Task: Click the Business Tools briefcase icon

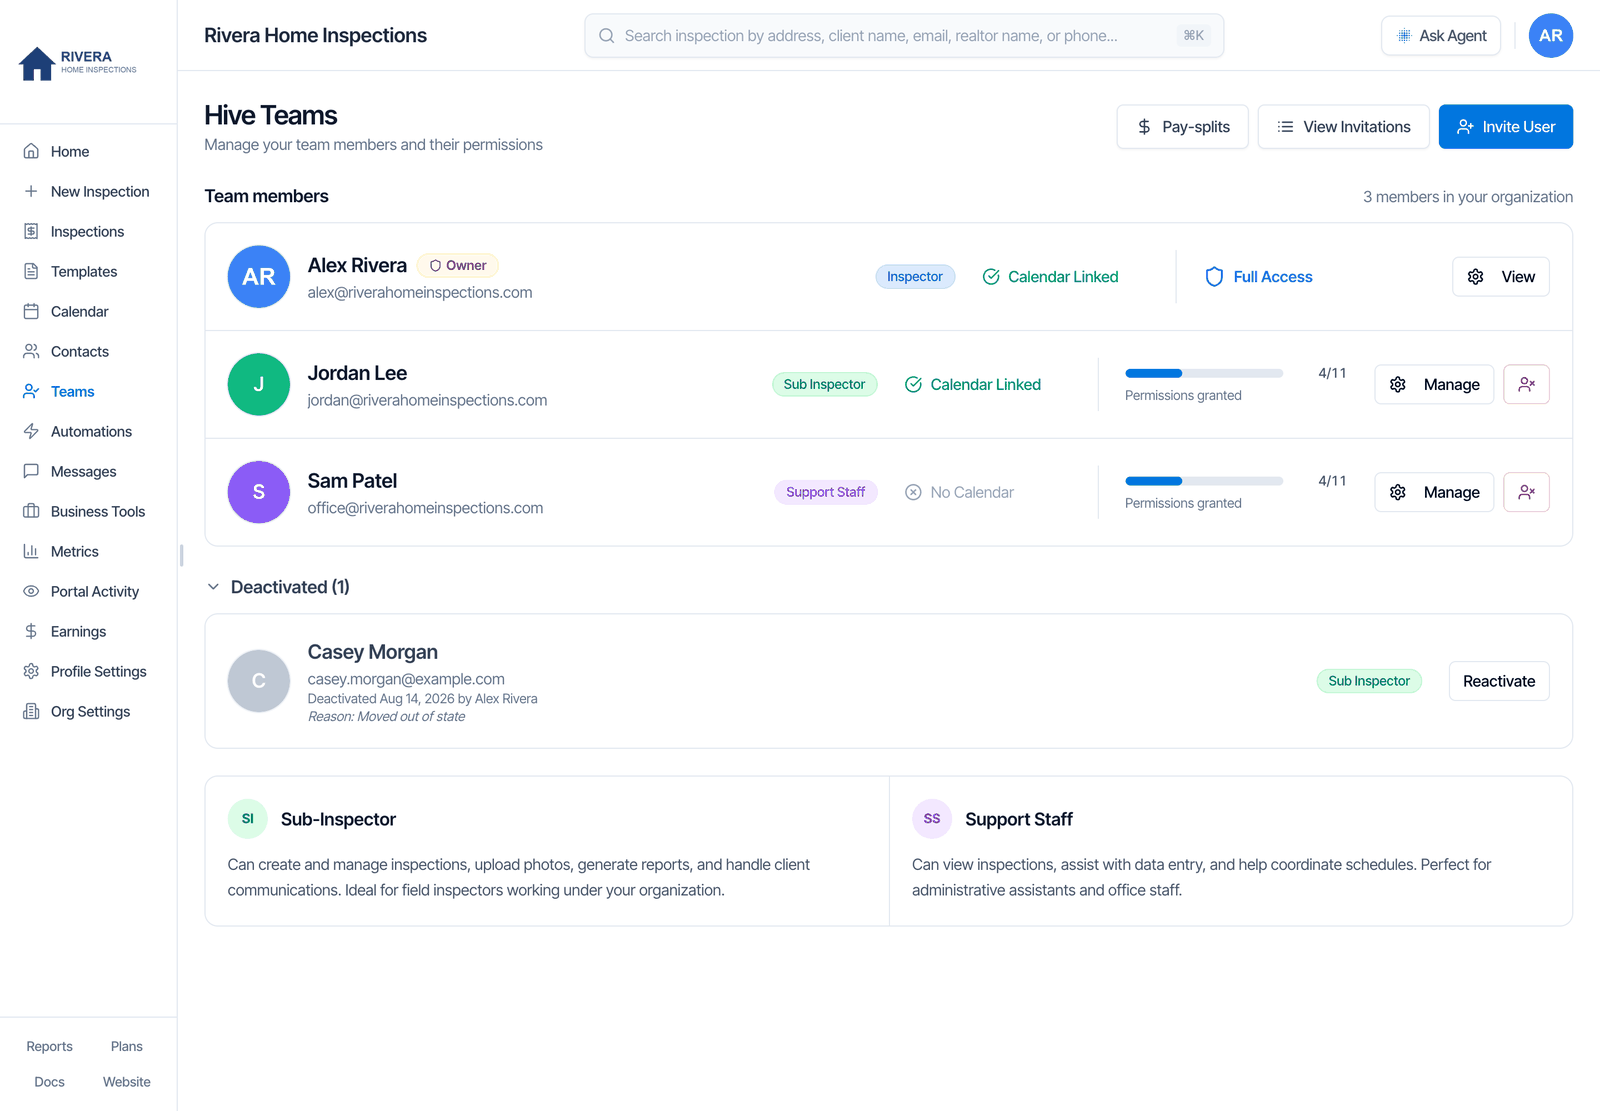Action: (x=31, y=511)
